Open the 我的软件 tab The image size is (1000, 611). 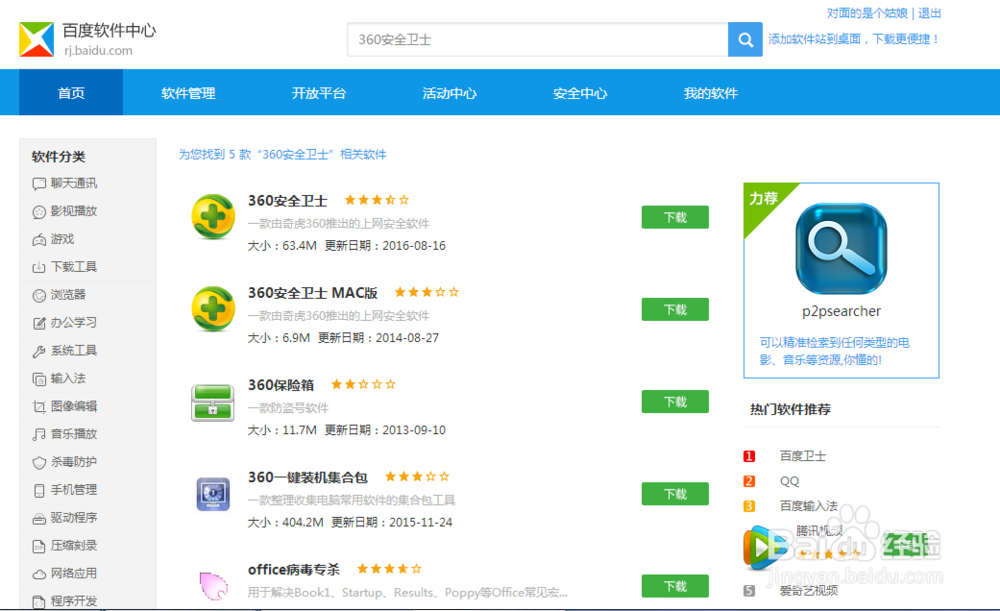[x=710, y=93]
